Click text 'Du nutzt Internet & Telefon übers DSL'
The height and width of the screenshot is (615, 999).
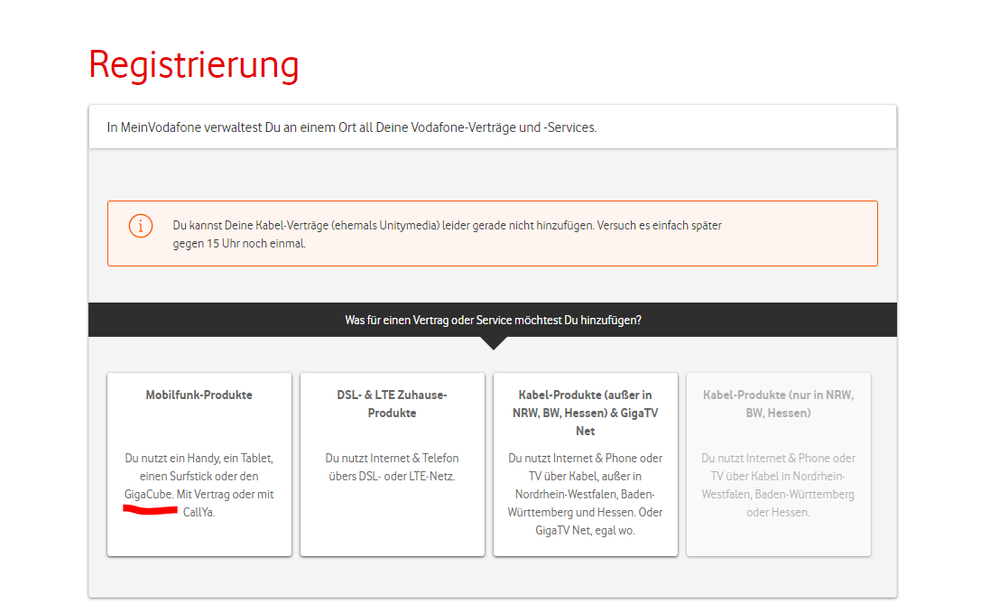pos(392,467)
